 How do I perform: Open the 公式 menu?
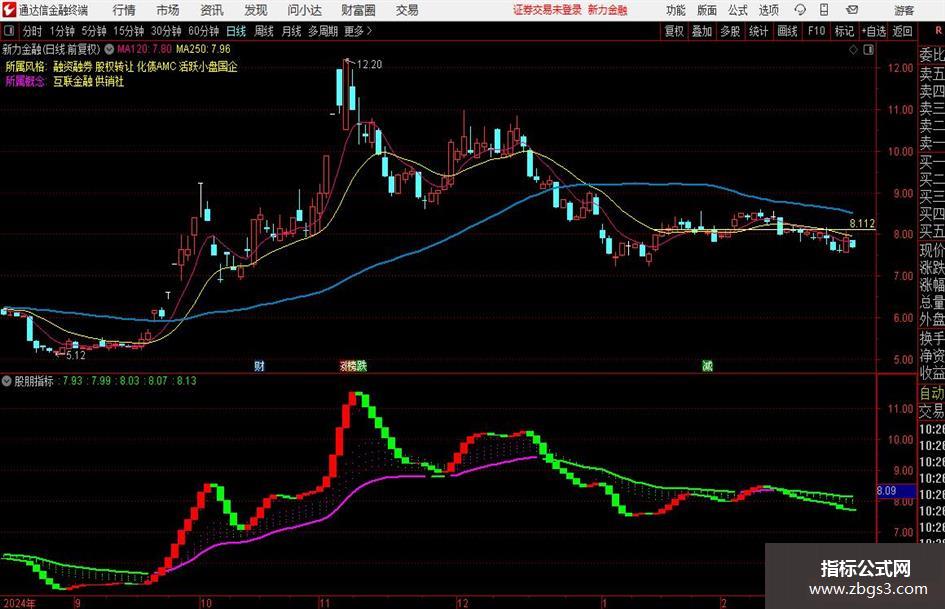tap(738, 10)
